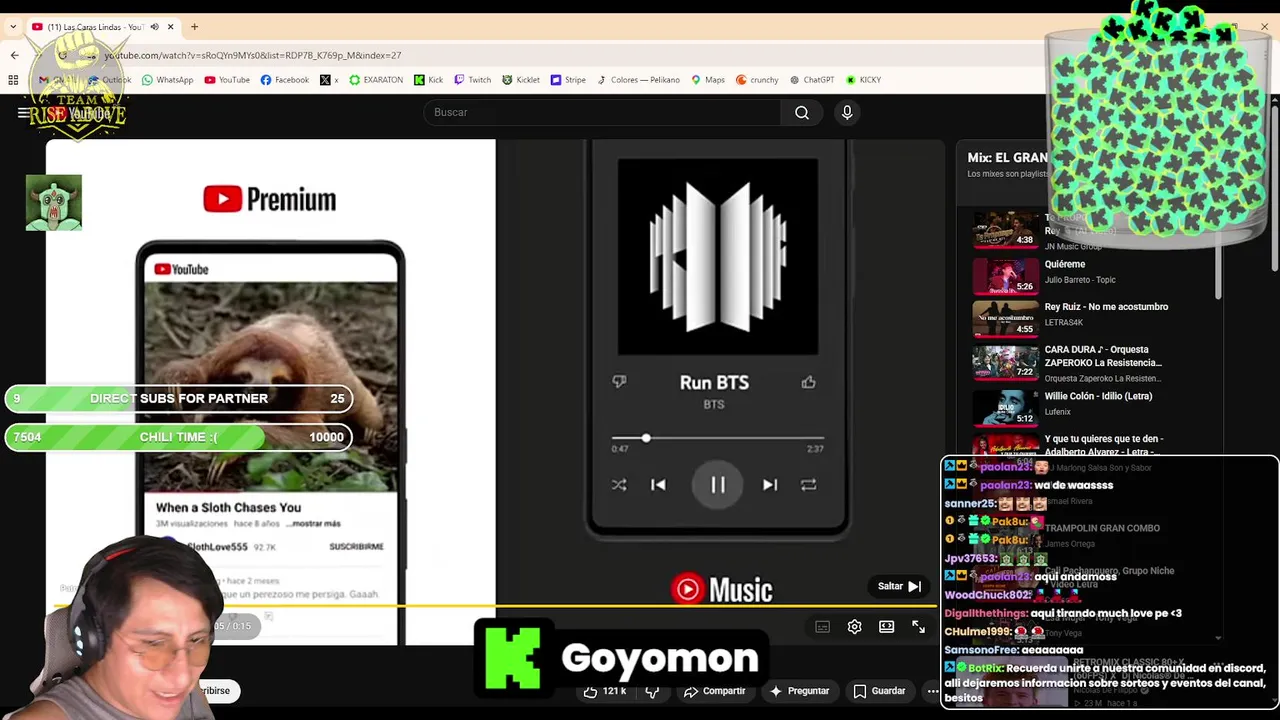Open the Stripe bookmark

[568, 80]
